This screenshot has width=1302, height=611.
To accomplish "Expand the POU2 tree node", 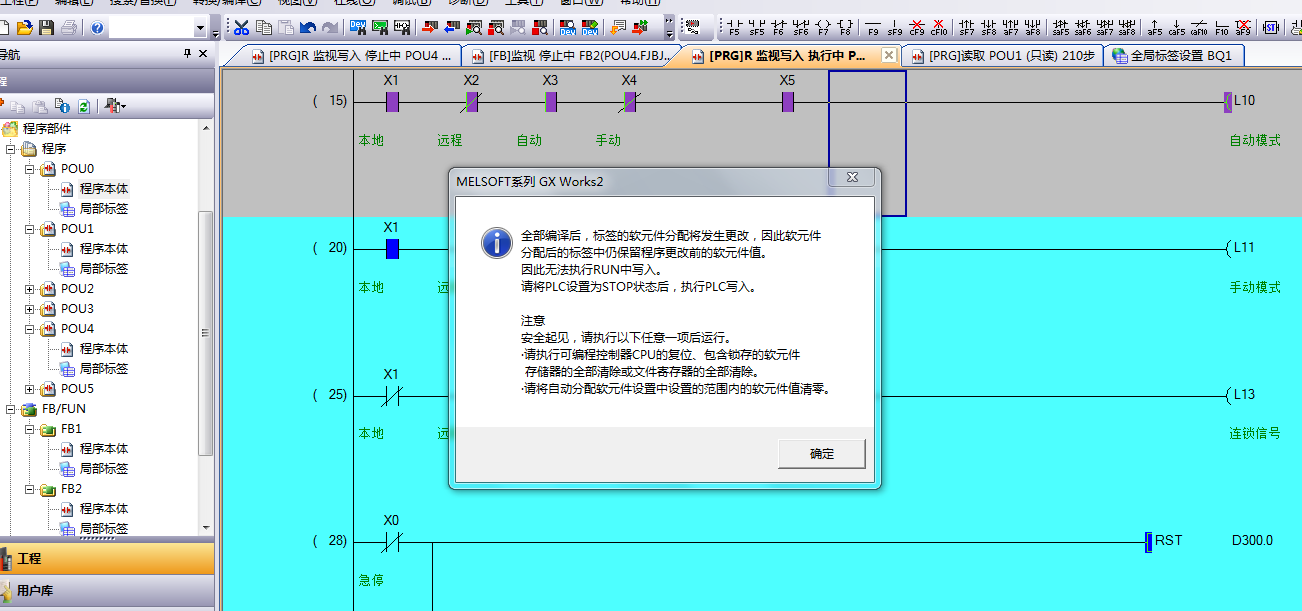I will click(30, 289).
